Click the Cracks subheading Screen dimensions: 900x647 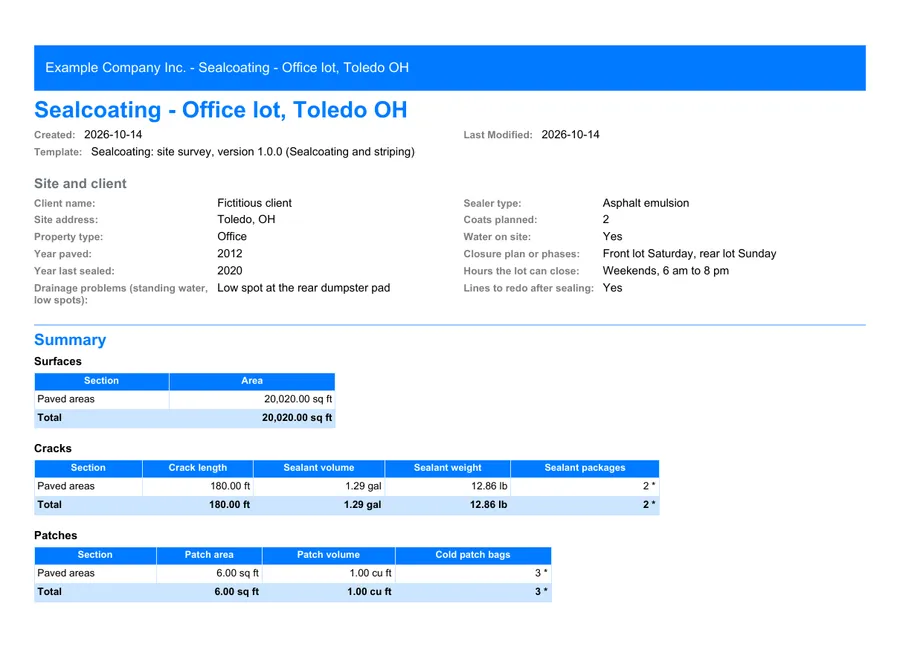53,448
